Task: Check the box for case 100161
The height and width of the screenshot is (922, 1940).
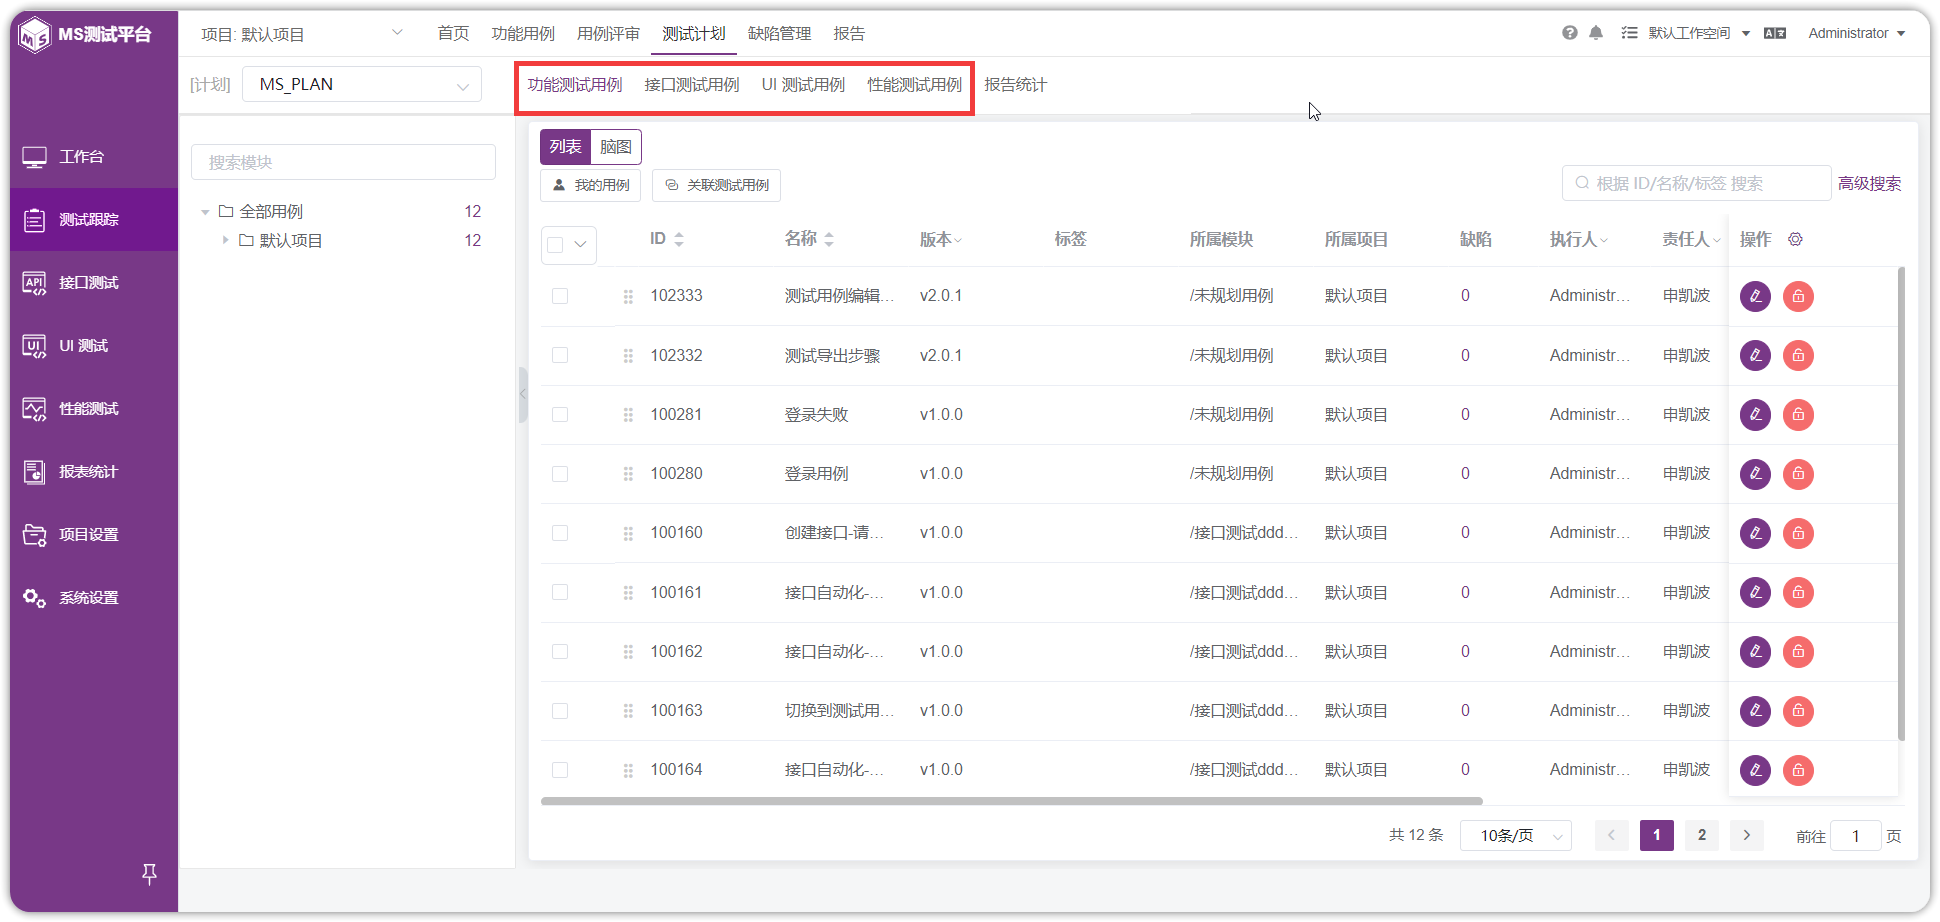Action: [x=560, y=592]
